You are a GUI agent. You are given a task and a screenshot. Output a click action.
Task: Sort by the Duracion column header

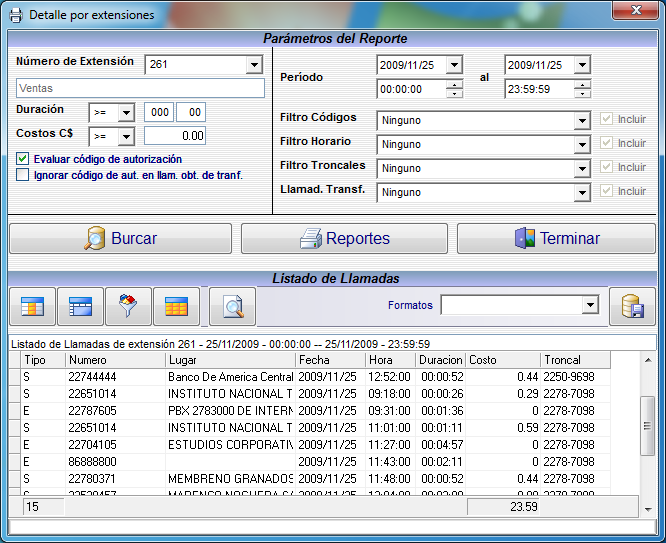point(440,360)
